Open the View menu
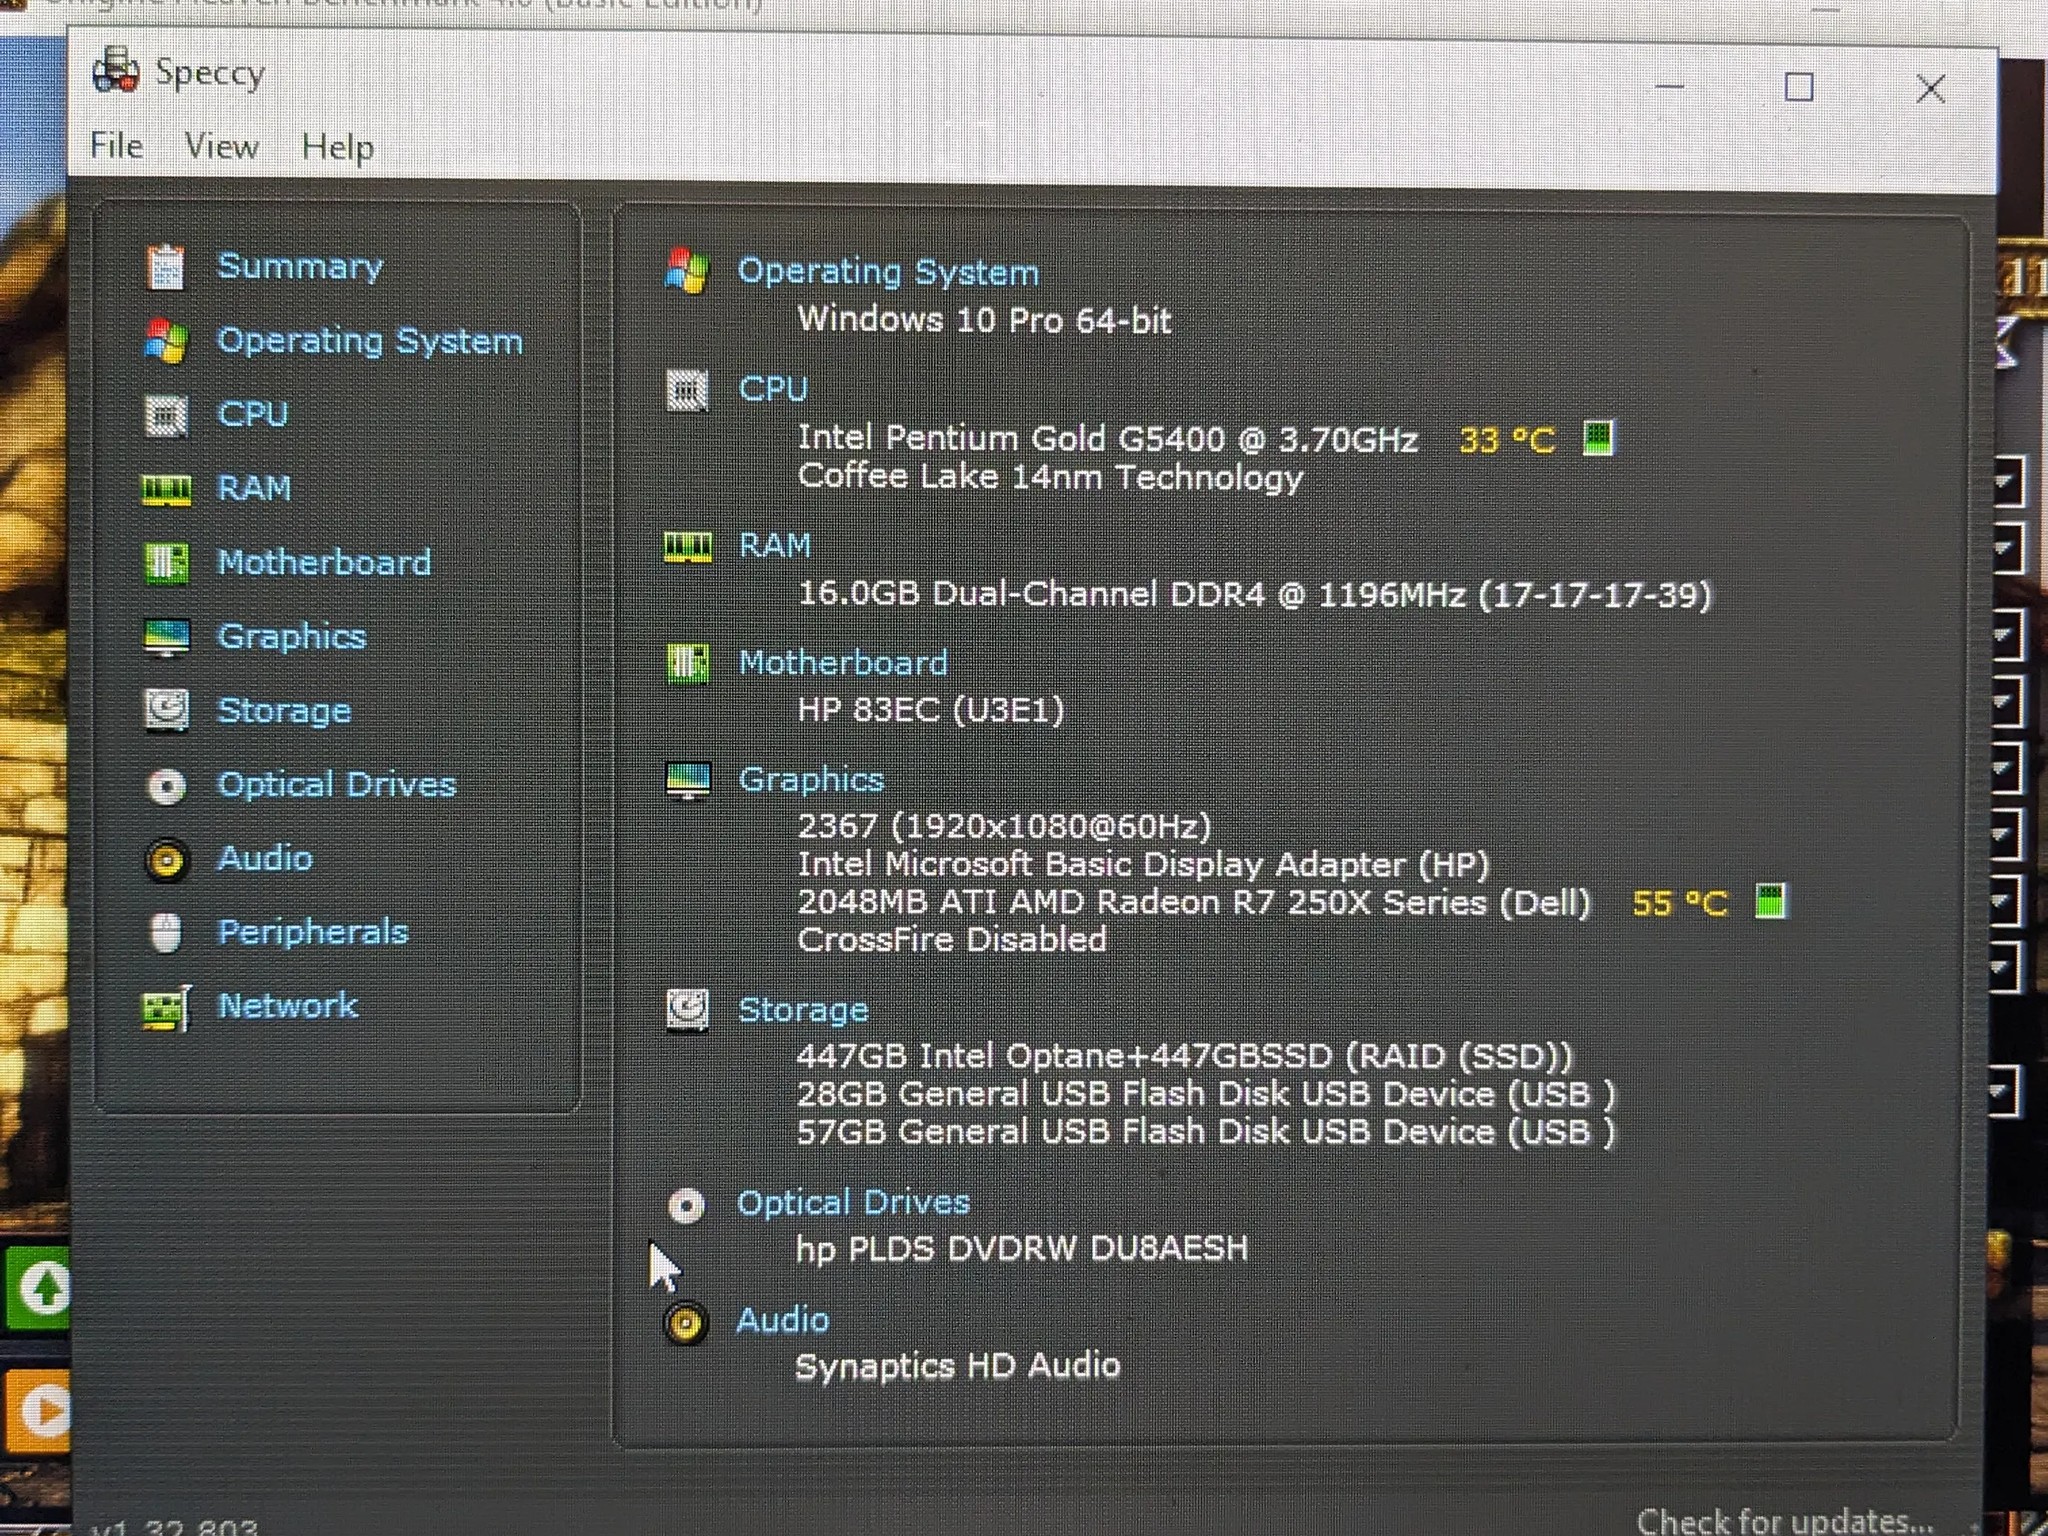This screenshot has height=1536, width=2048. click(222, 145)
